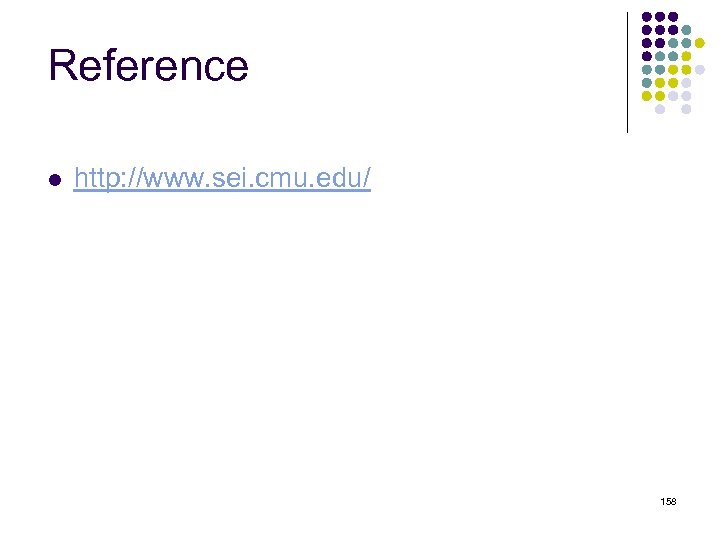Select the lavender dot ending the fifth row

point(699,69)
